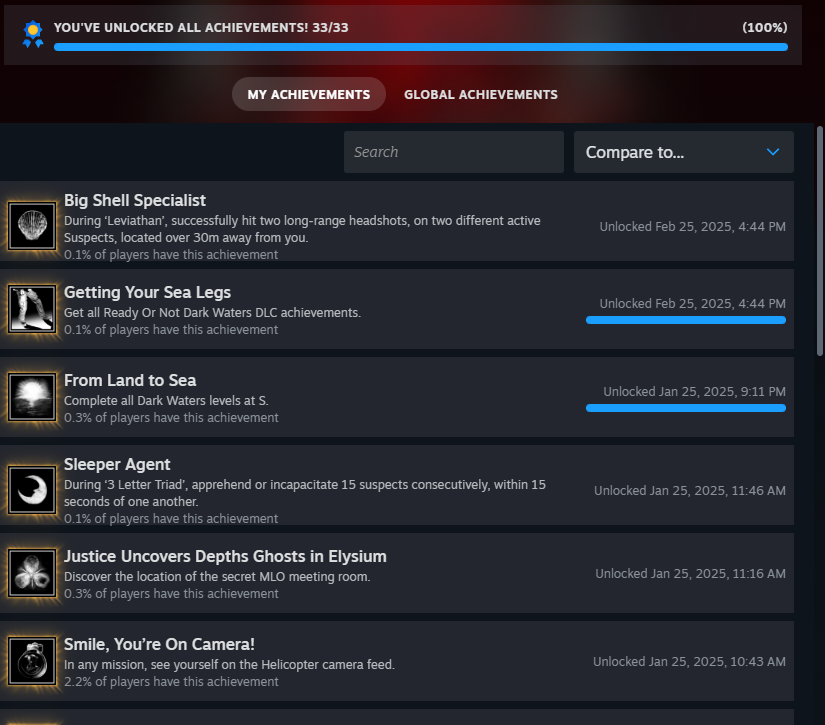This screenshot has width=825, height=725.
Task: Switch to the My Achievements tab
Action: point(309,94)
